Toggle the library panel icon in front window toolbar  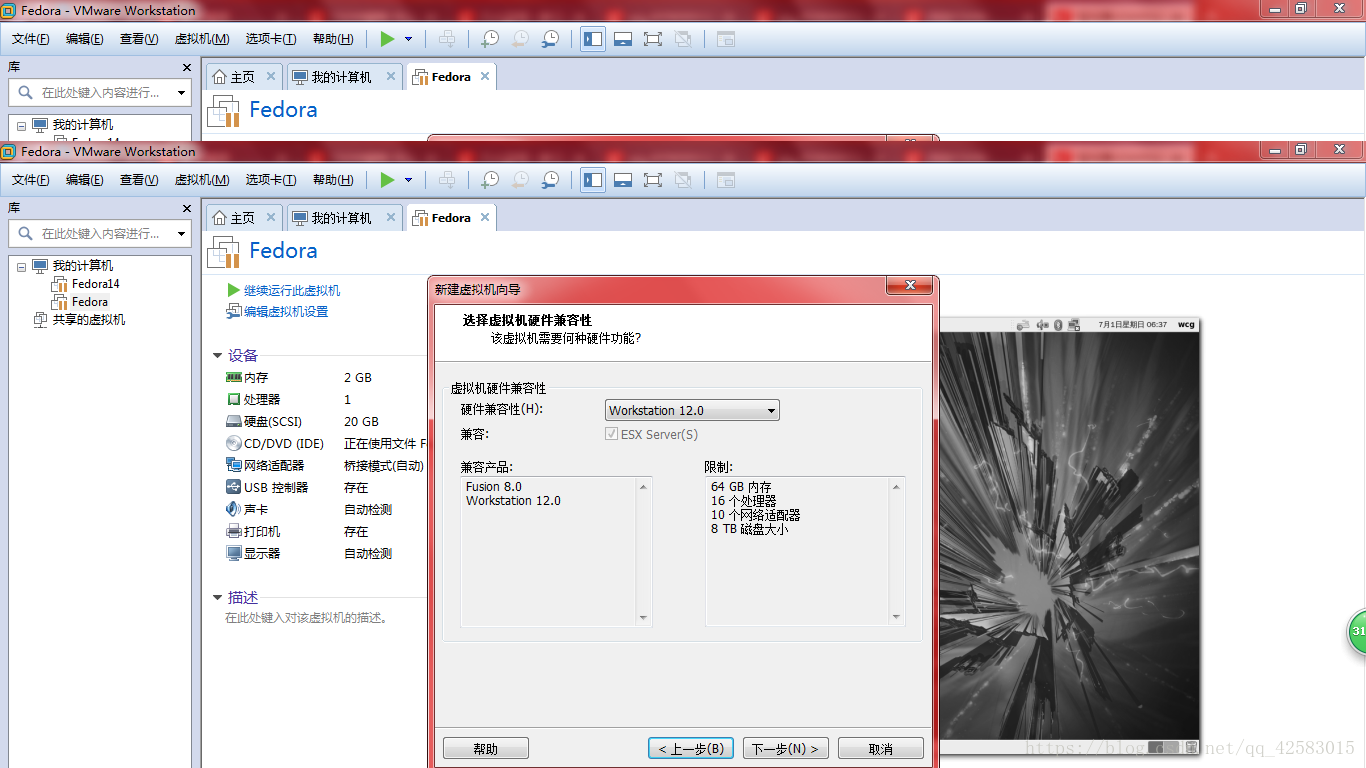point(593,180)
